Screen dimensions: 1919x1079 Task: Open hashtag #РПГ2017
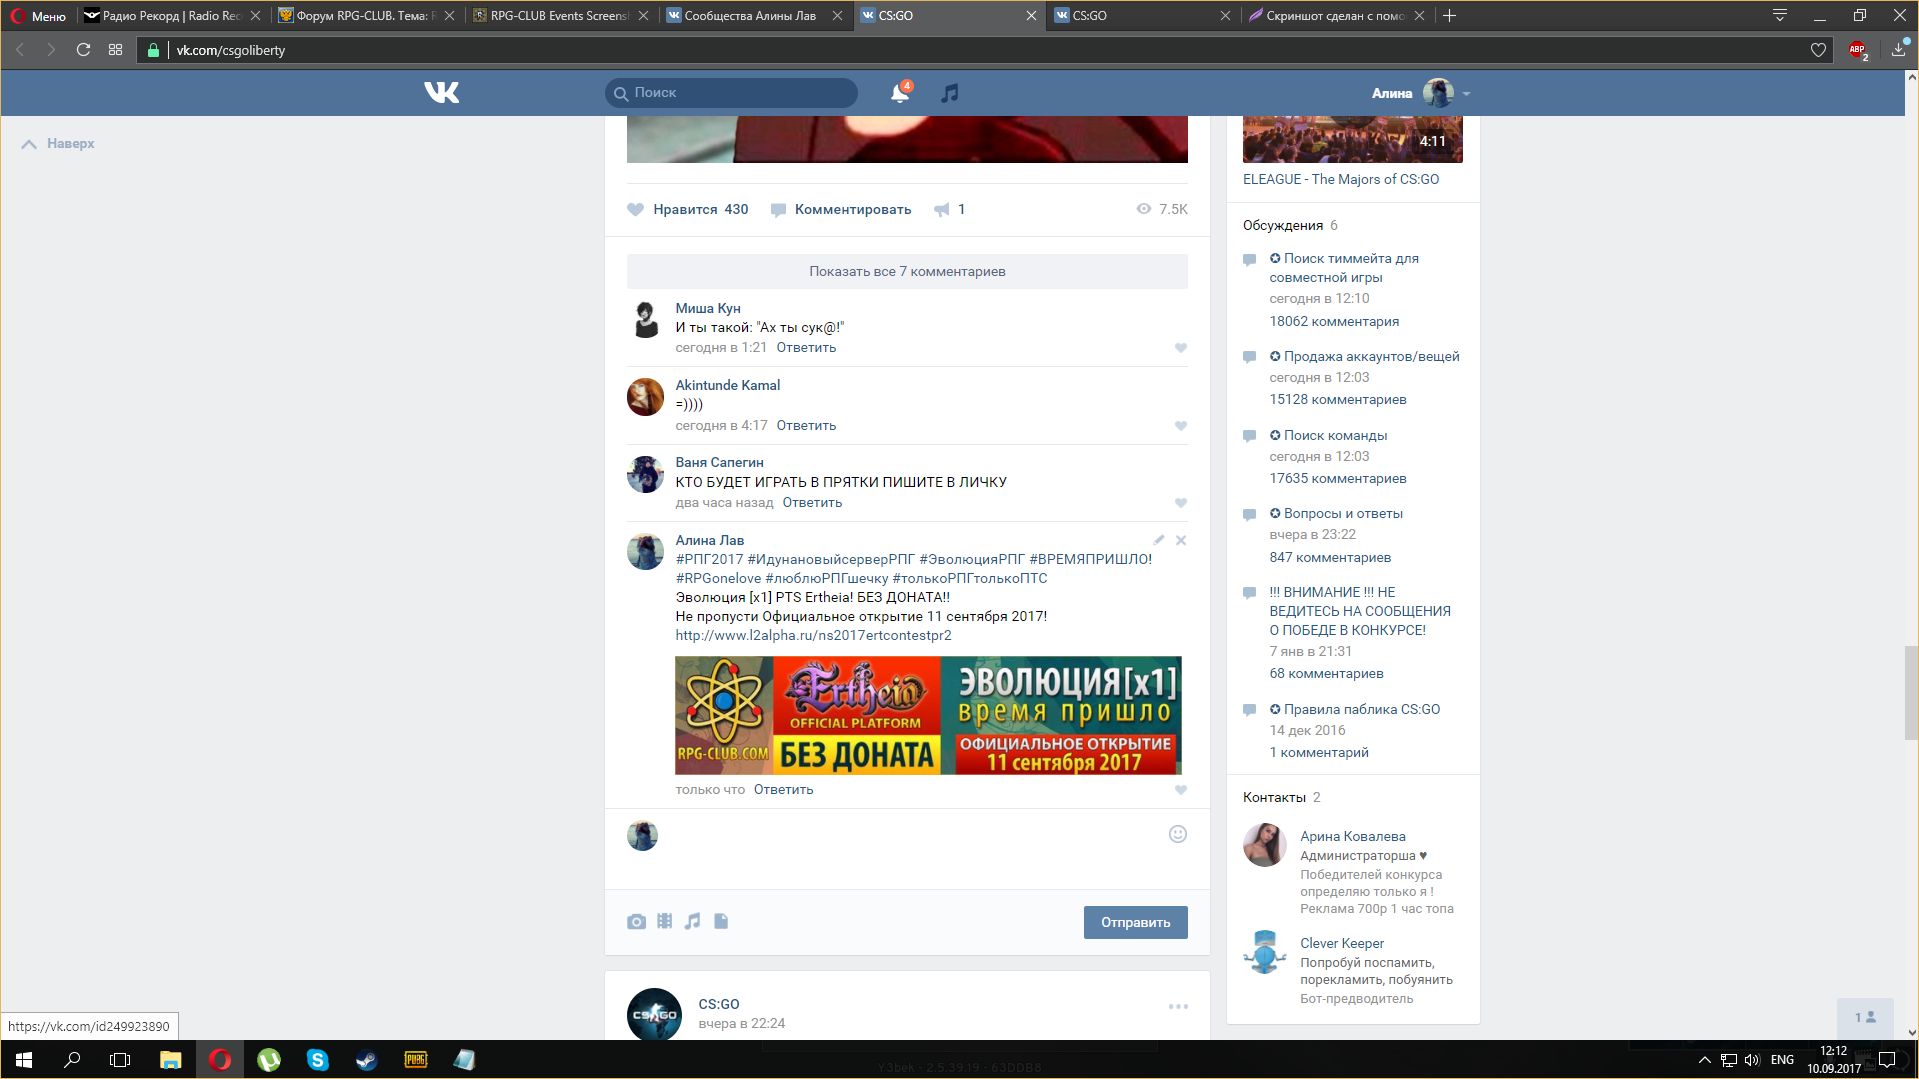709,559
